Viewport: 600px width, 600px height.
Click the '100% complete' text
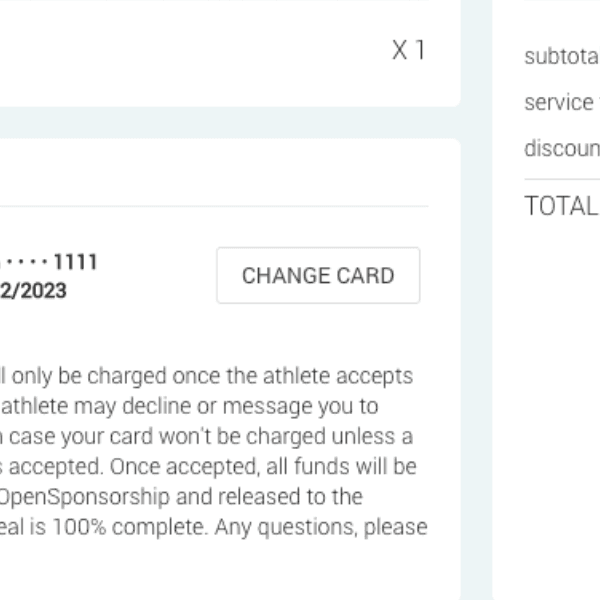[x=170, y=526]
